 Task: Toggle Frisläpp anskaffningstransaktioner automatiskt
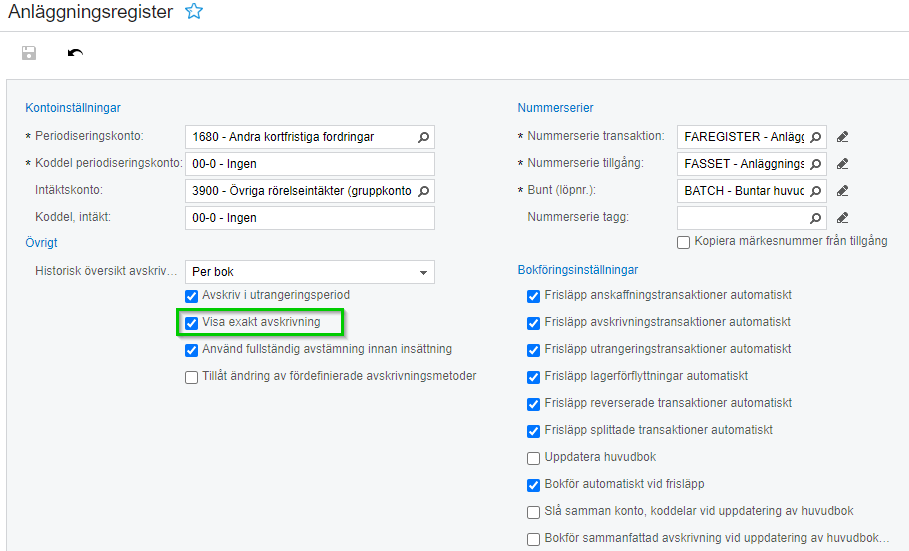(533, 296)
